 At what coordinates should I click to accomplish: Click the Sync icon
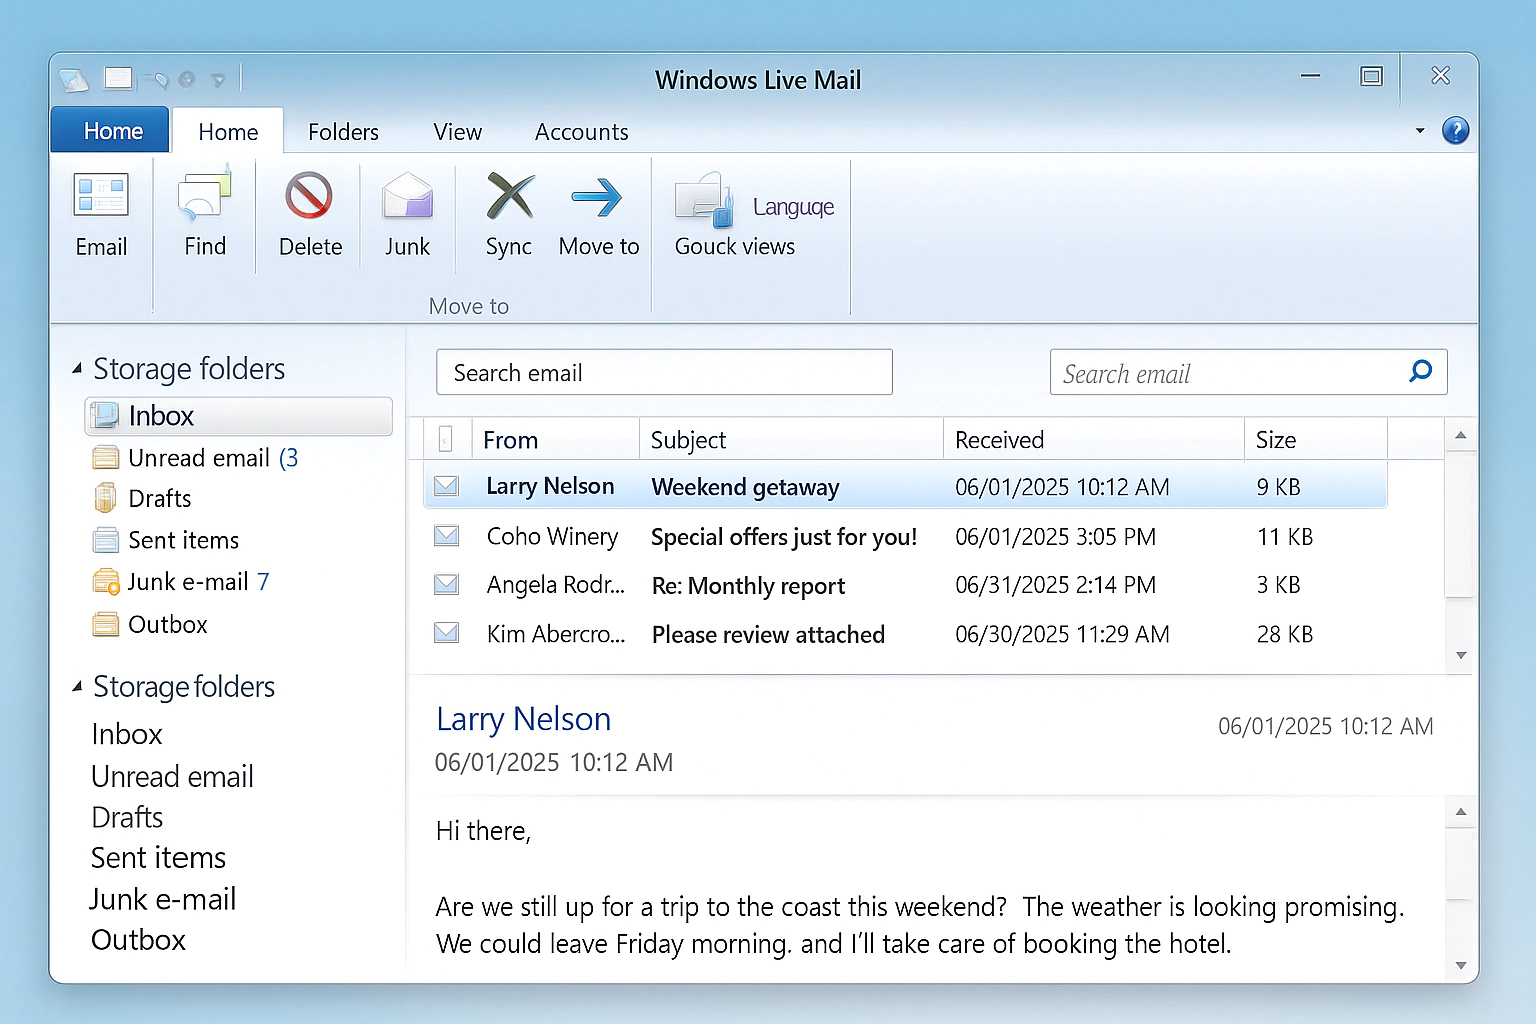(x=509, y=196)
